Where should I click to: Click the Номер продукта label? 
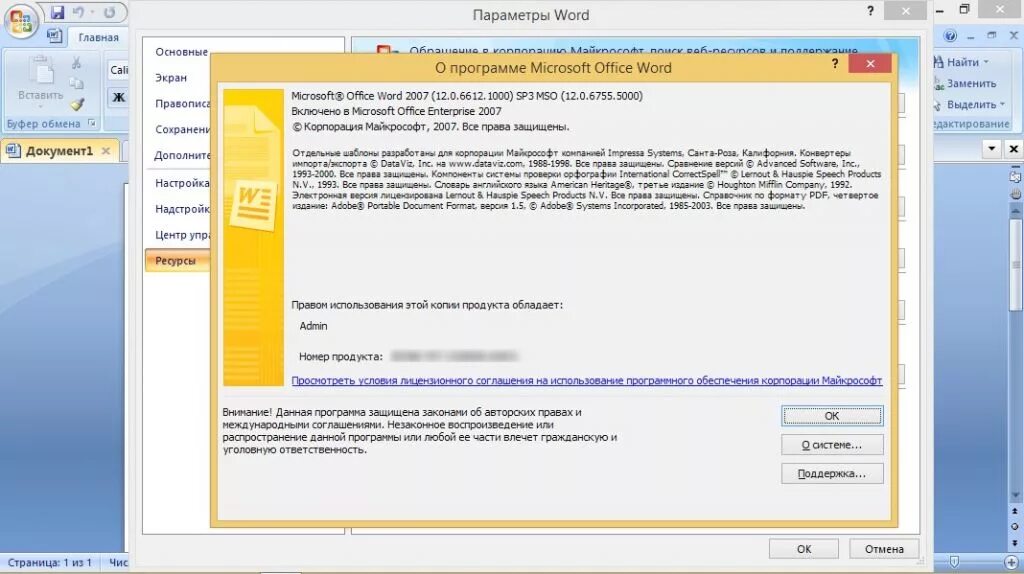click(341, 357)
